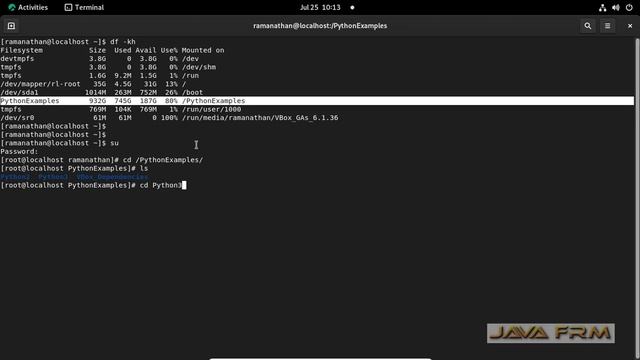Click the '/dev/sda1' filesystem entry

(x=19, y=93)
